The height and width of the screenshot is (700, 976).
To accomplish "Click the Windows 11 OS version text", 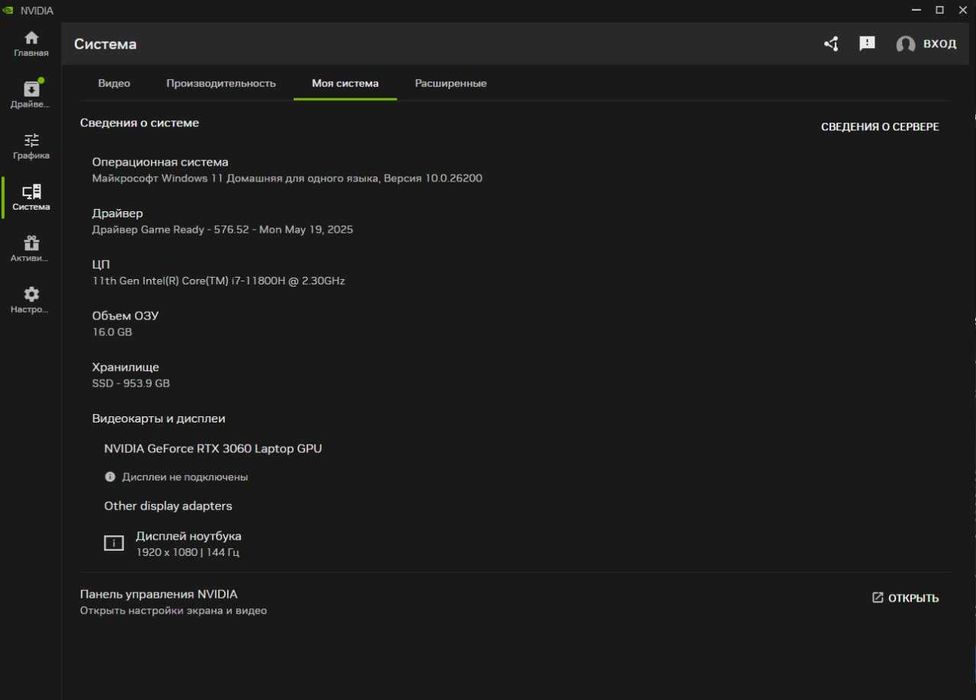I will pyautogui.click(x=287, y=178).
